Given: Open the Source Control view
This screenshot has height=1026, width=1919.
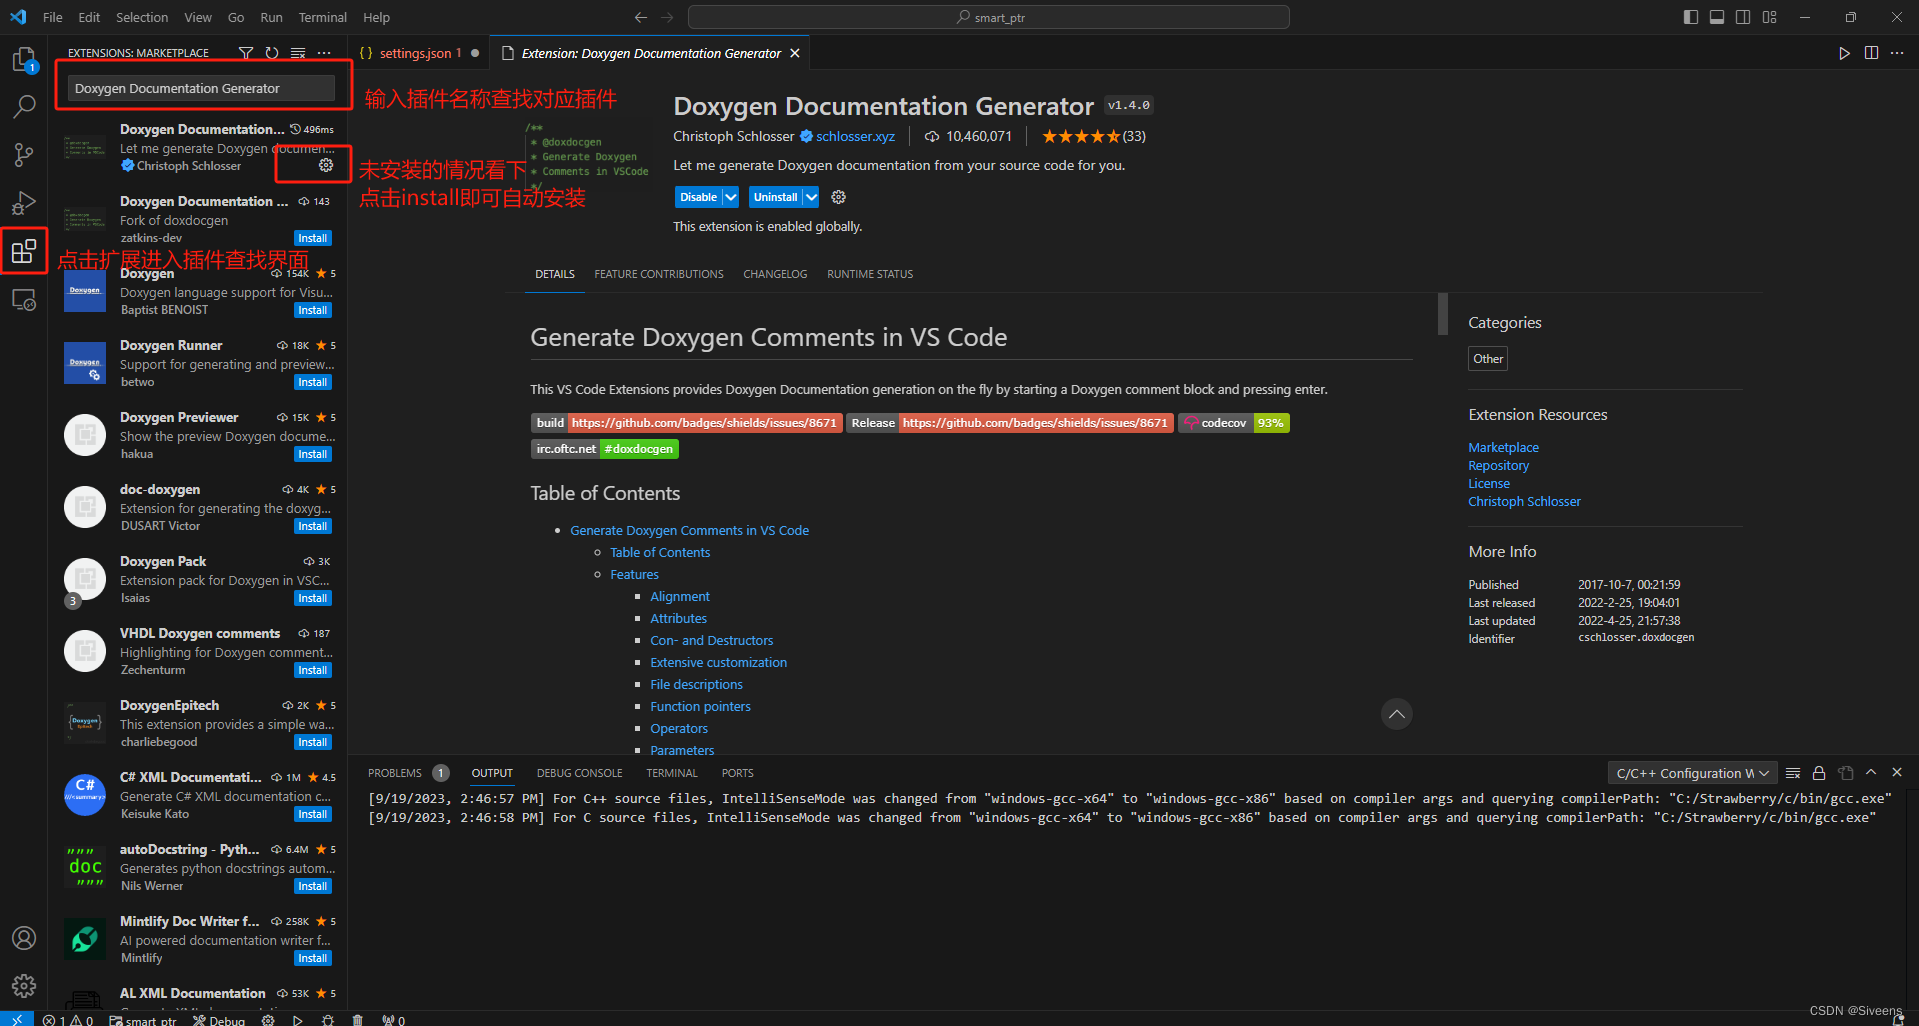Looking at the screenshot, I should pos(24,154).
